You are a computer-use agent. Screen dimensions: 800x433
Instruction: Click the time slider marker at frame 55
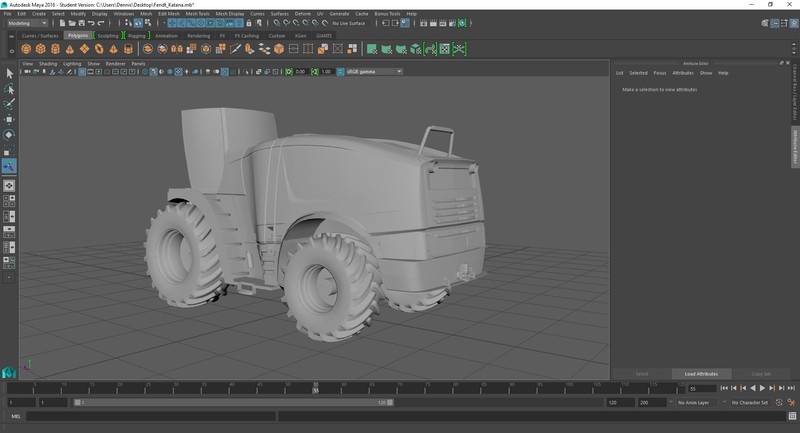[316, 388]
